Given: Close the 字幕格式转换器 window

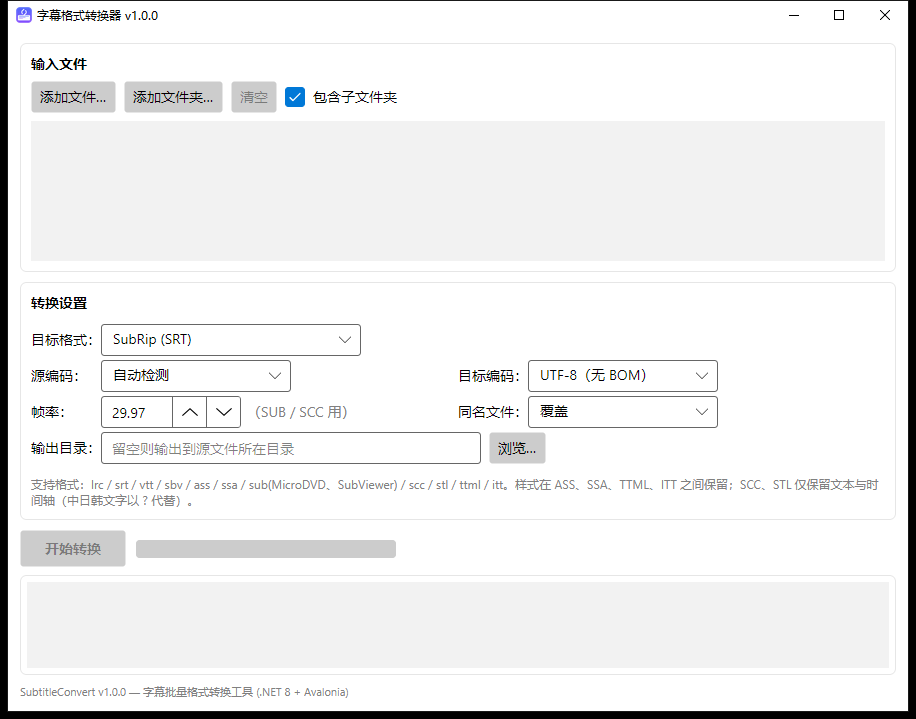Looking at the screenshot, I should (884, 15).
